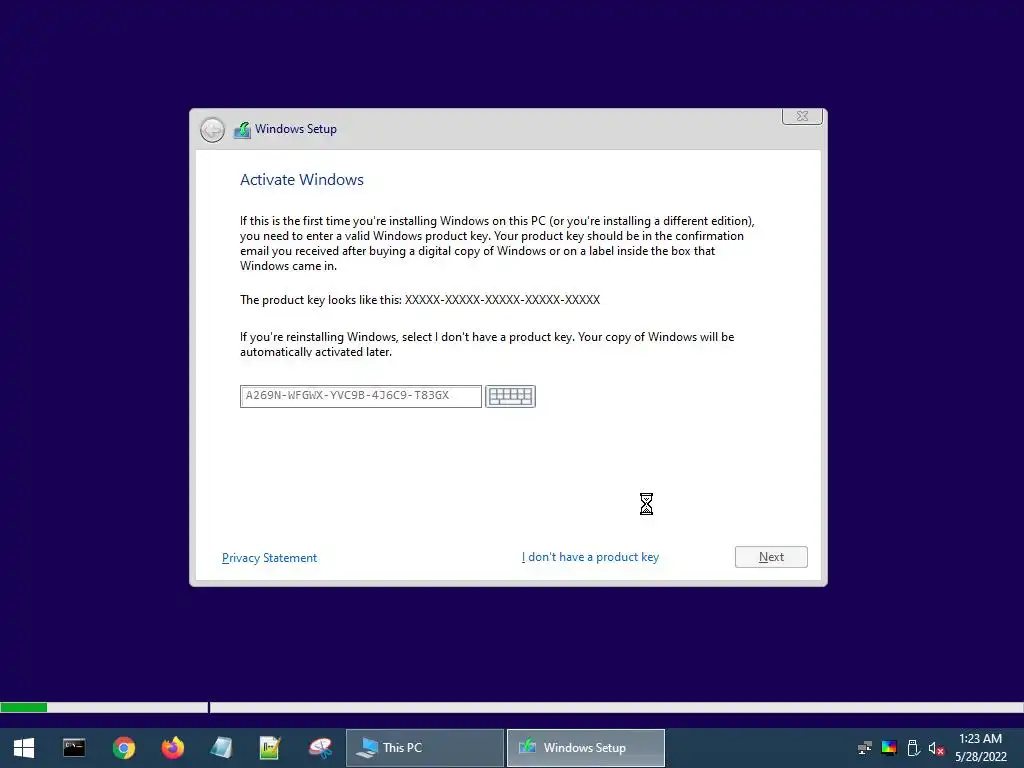Launch Command Prompt from taskbar
1024x768 pixels.
point(74,748)
